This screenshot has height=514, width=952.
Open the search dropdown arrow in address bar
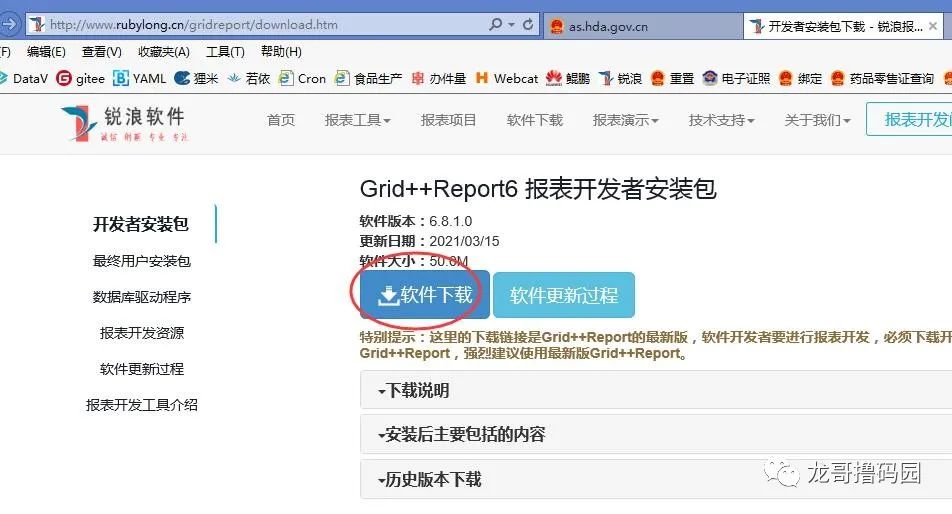pos(511,25)
